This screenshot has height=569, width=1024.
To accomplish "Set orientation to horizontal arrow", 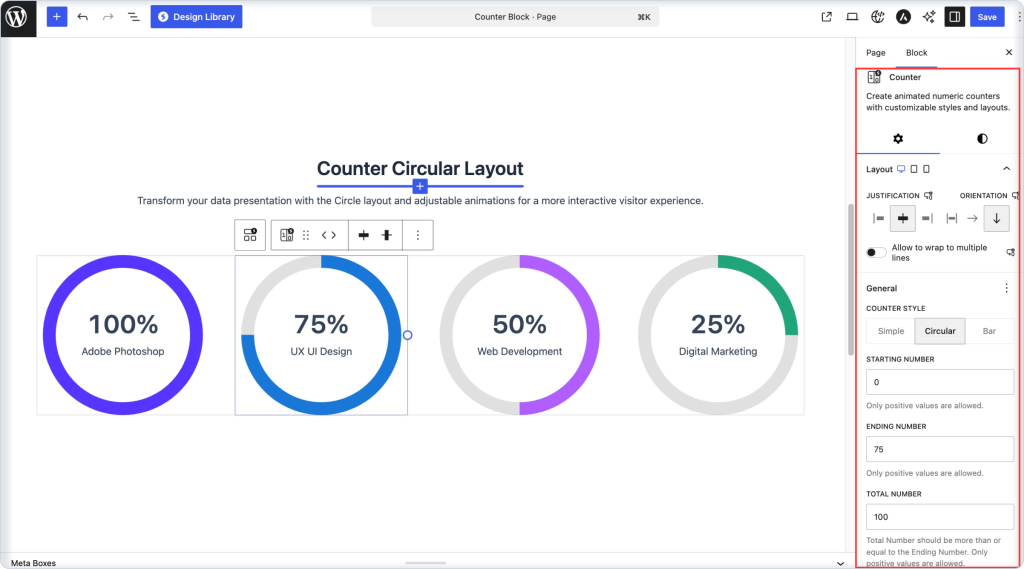I will pos(972,218).
